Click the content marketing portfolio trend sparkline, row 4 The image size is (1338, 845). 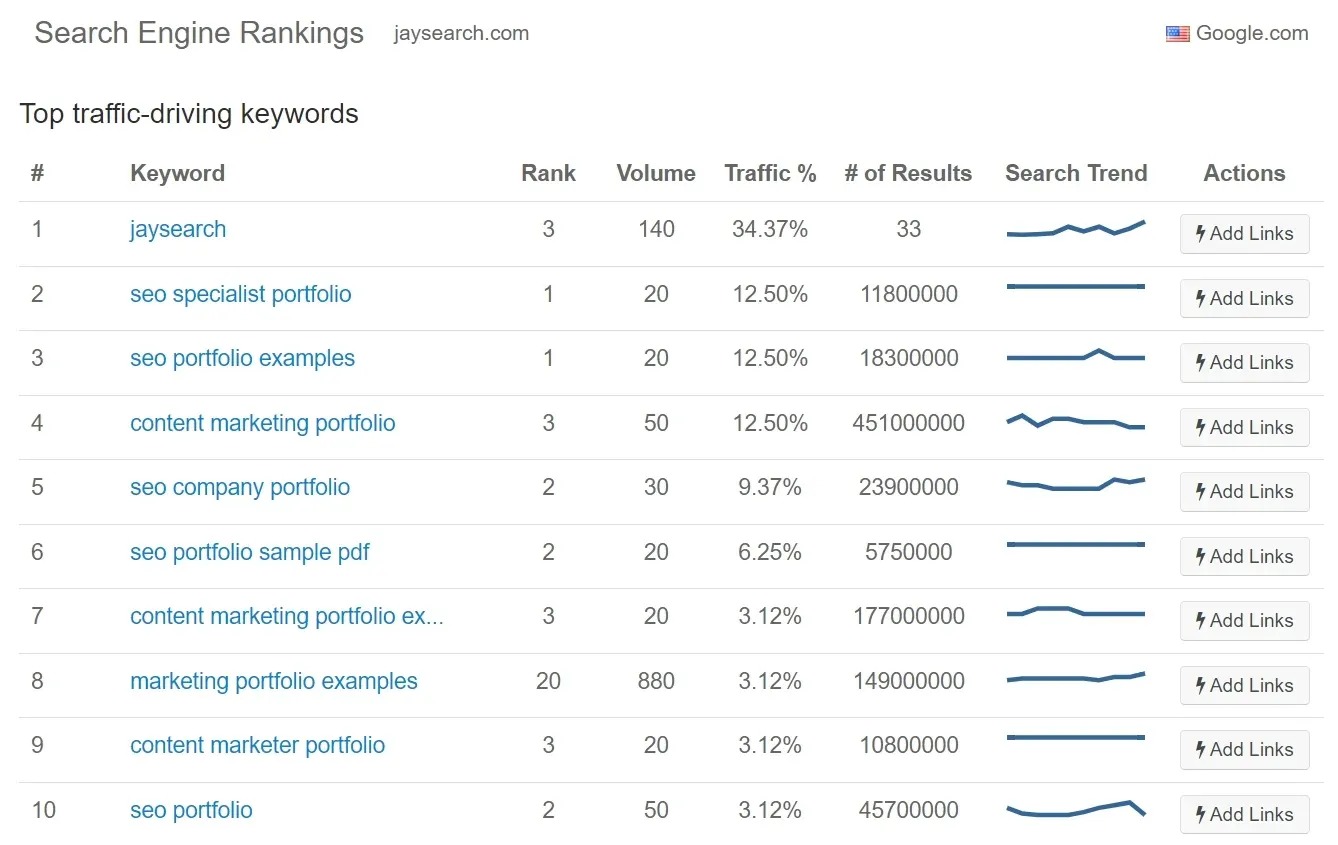click(1076, 421)
